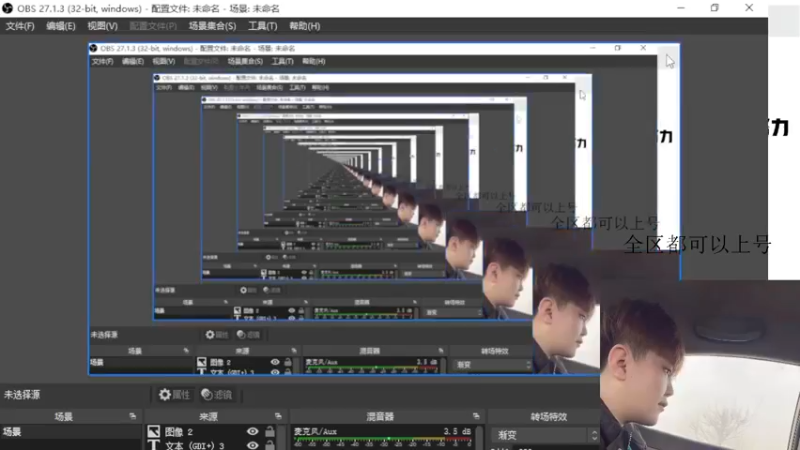Toggle the lock of 文本 (GDI+) 3 source
Viewport: 800px width, 450px height.
[x=269, y=445]
